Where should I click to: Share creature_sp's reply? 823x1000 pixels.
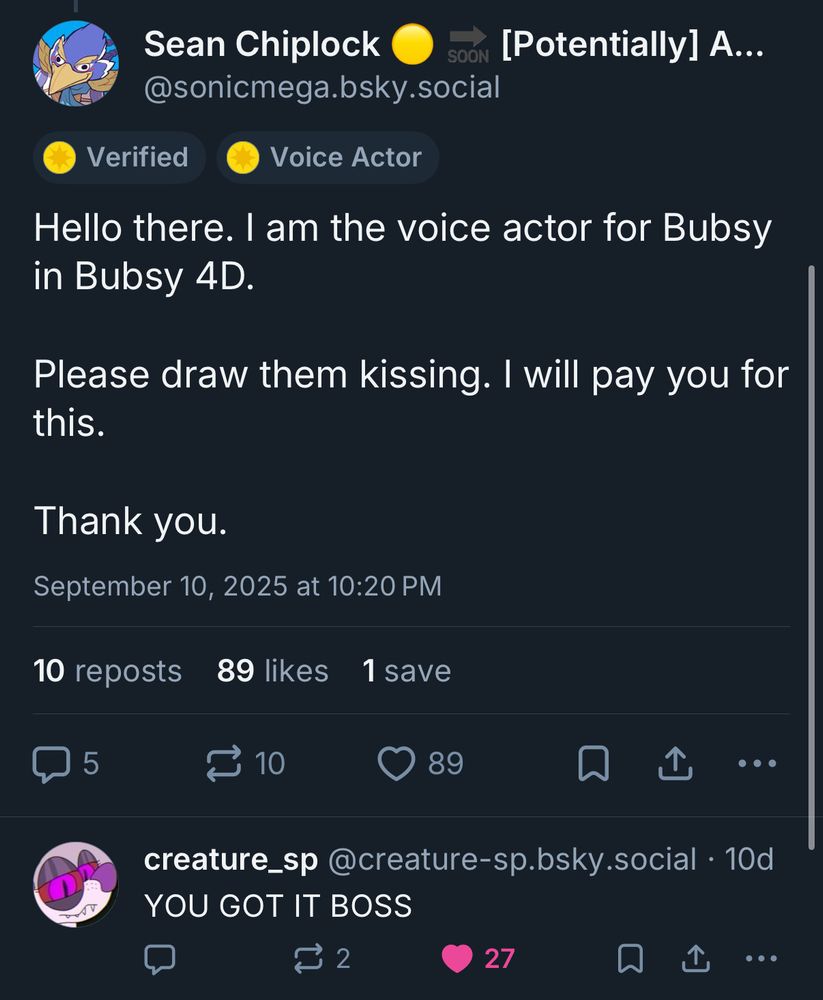coord(693,959)
